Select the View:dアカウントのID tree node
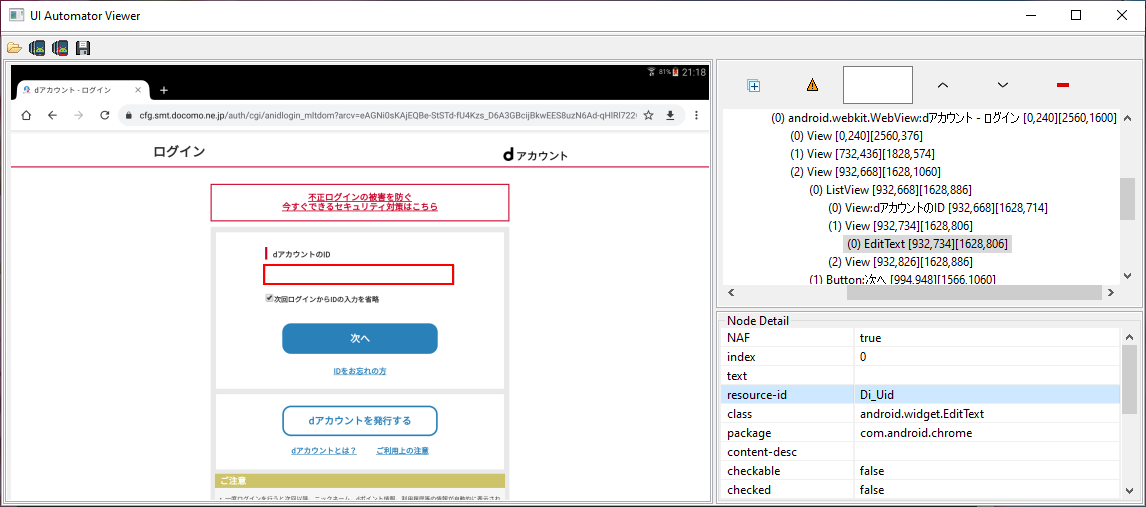Image resolution: width=1146 pixels, height=507 pixels. 938,208
